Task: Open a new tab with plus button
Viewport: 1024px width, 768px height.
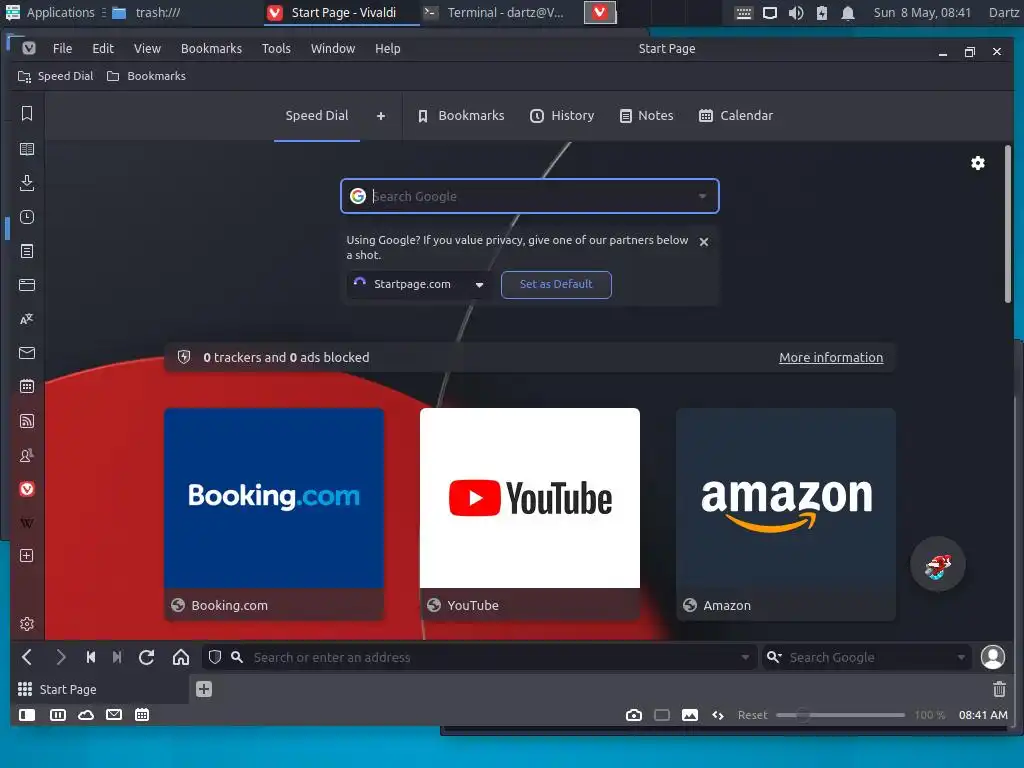Action: click(x=204, y=689)
